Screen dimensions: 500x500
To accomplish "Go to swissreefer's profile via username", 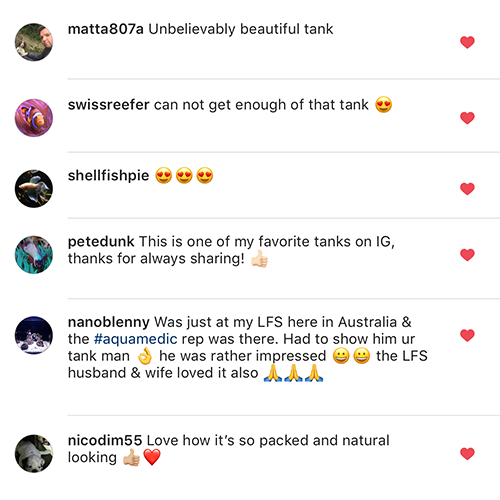I will [x=109, y=105].
